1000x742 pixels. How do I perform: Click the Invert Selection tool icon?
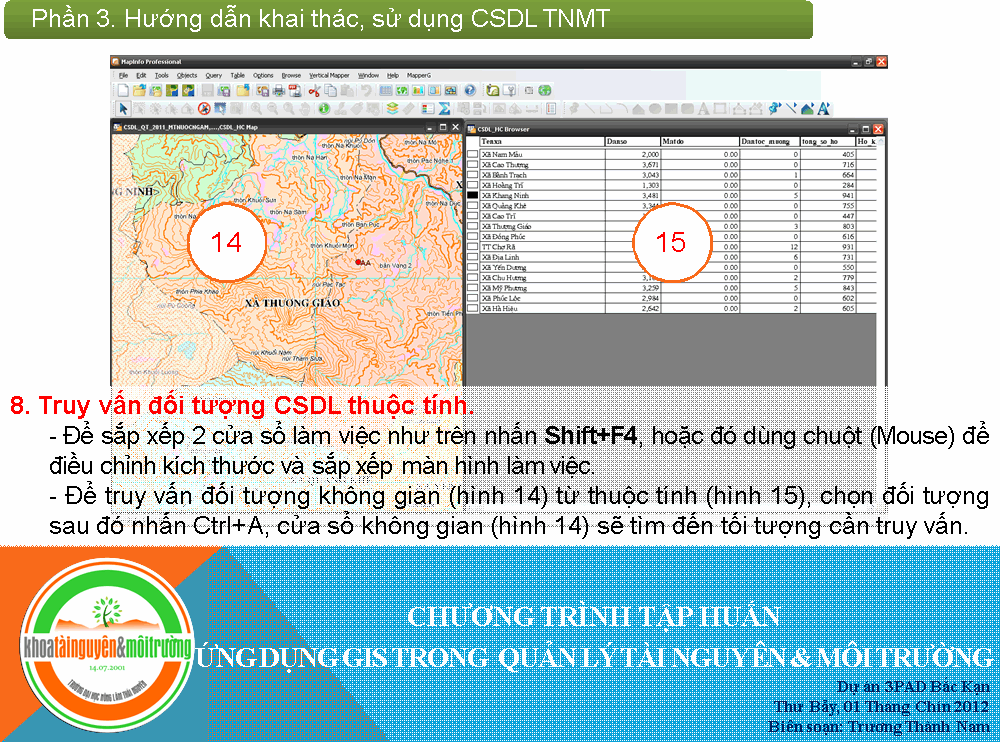pyautogui.click(x=220, y=108)
